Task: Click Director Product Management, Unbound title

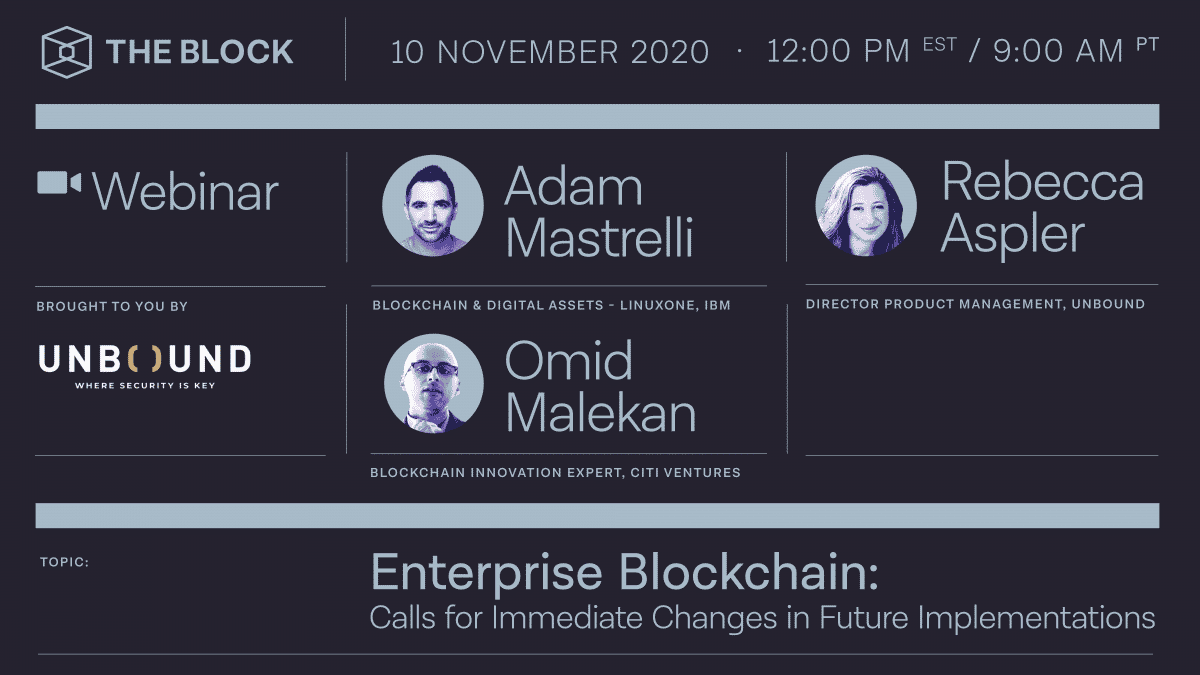Action: coord(975,303)
